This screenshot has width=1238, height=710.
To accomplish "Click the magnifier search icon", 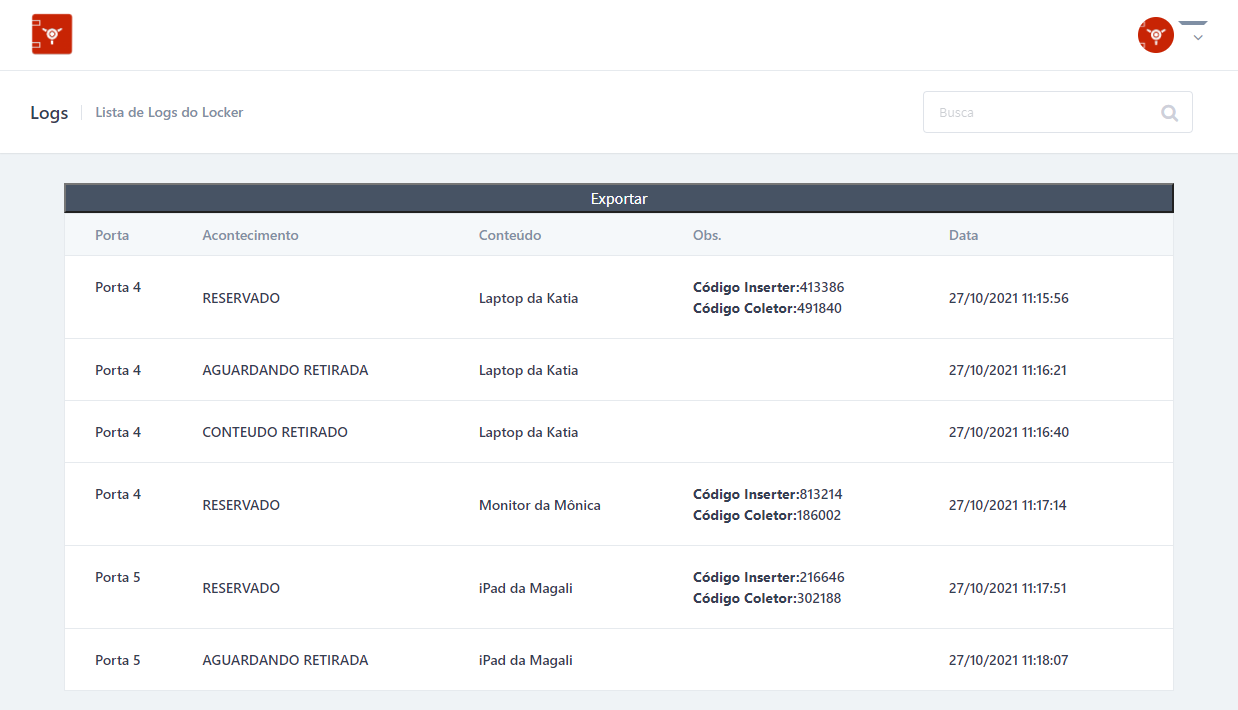I will click(x=1169, y=113).
